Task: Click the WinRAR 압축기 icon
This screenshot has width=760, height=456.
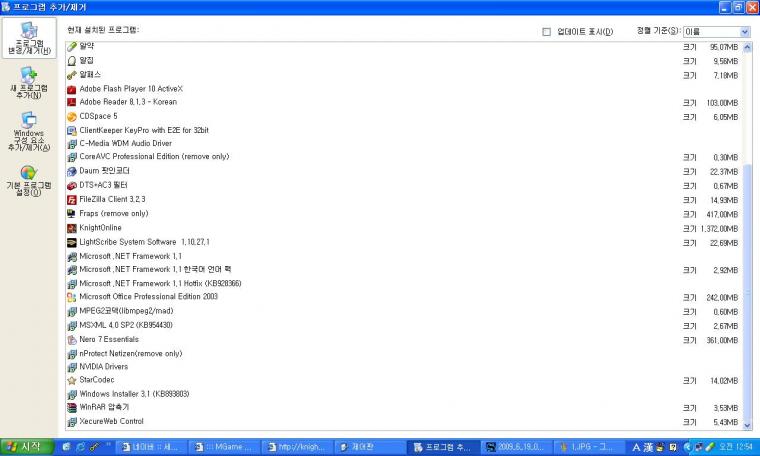Action: pos(72,408)
